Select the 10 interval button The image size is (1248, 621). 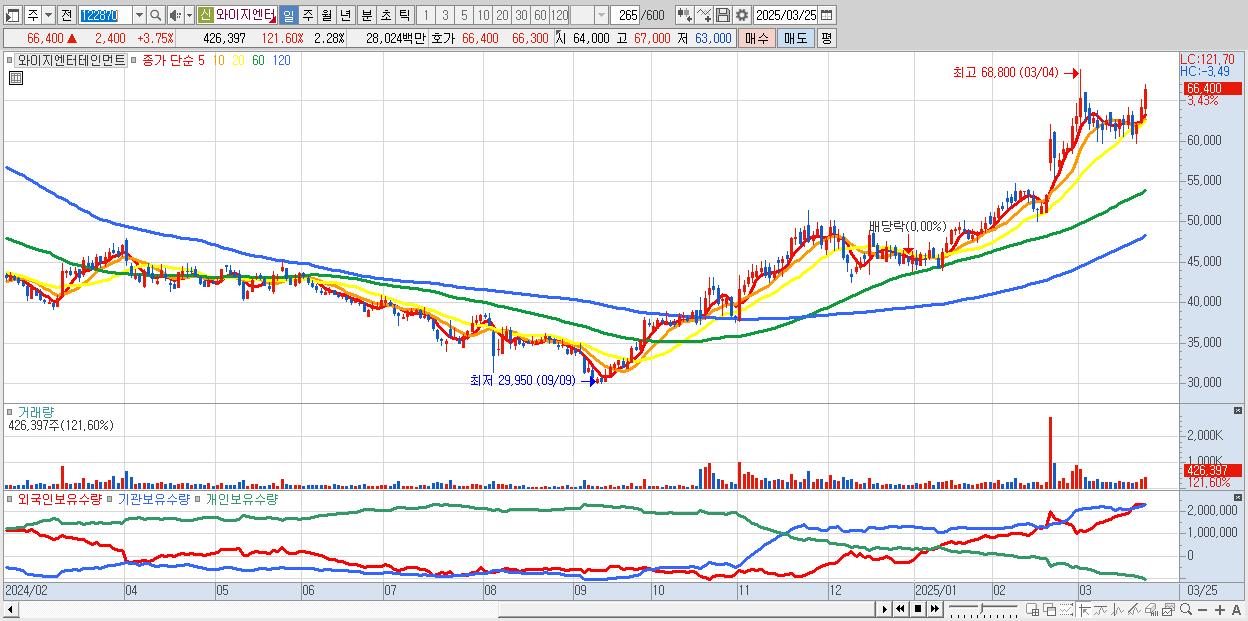click(x=483, y=15)
